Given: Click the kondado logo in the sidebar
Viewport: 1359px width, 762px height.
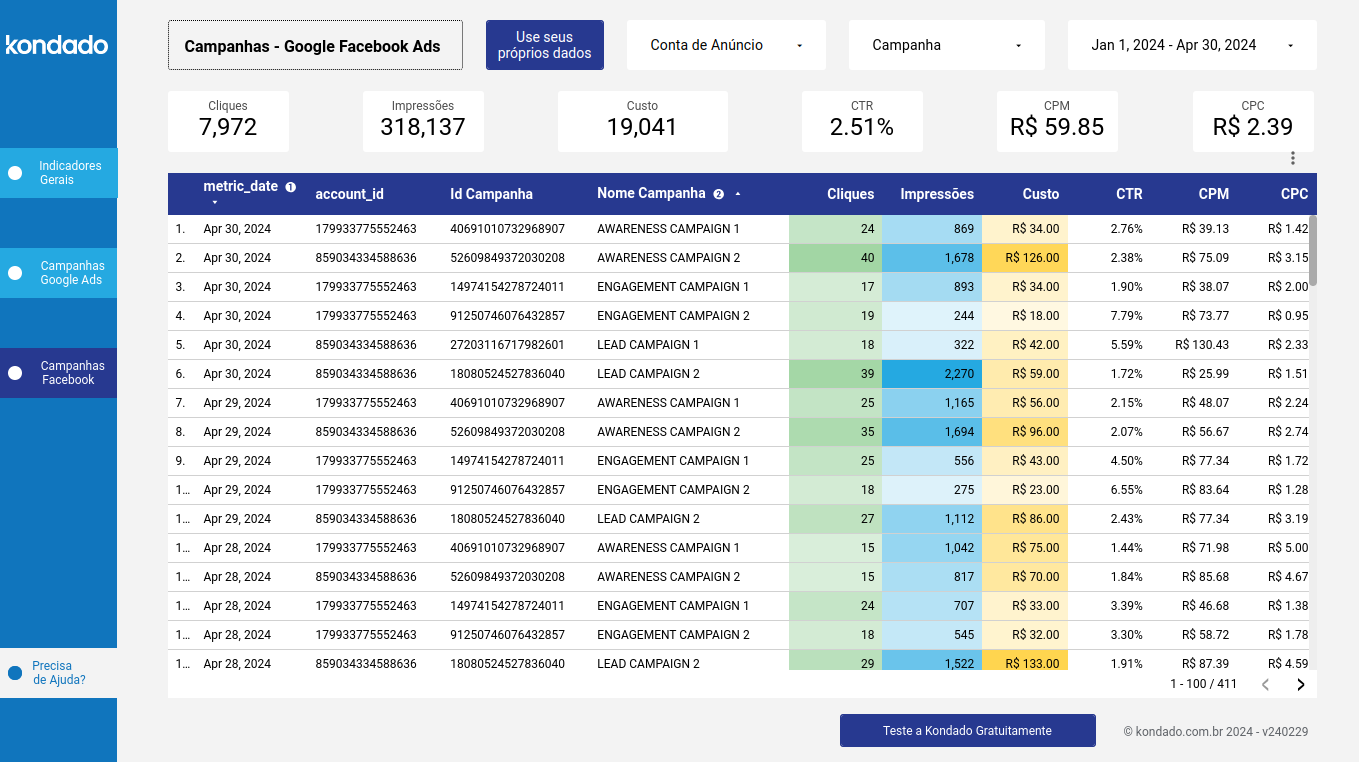Looking at the screenshot, I should pyautogui.click(x=57, y=44).
